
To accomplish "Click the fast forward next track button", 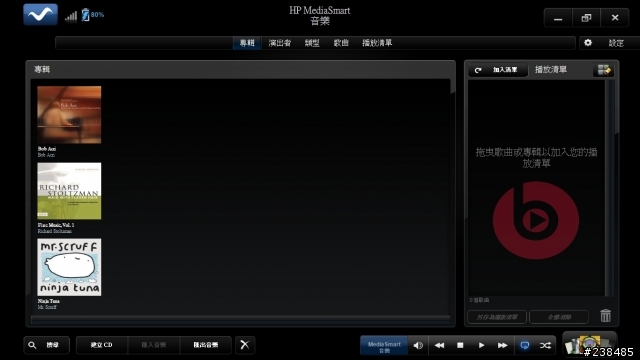I will [x=502, y=346].
